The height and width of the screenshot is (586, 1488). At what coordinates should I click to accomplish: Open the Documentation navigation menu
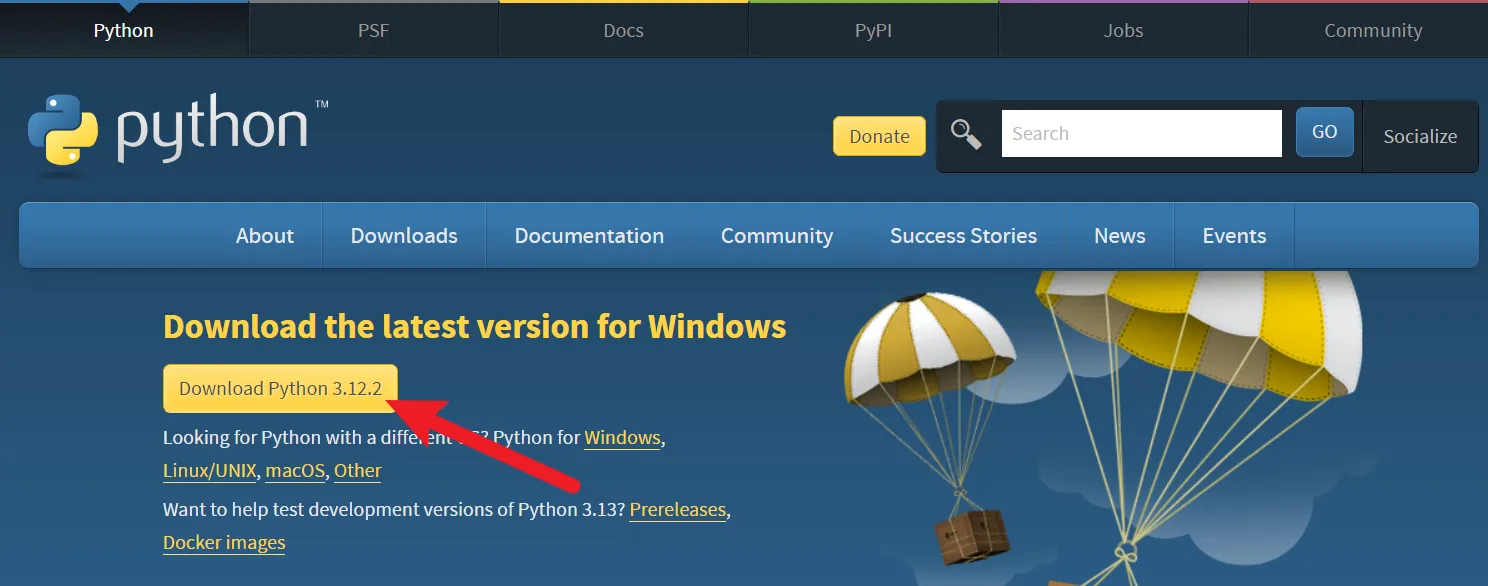[x=589, y=236]
